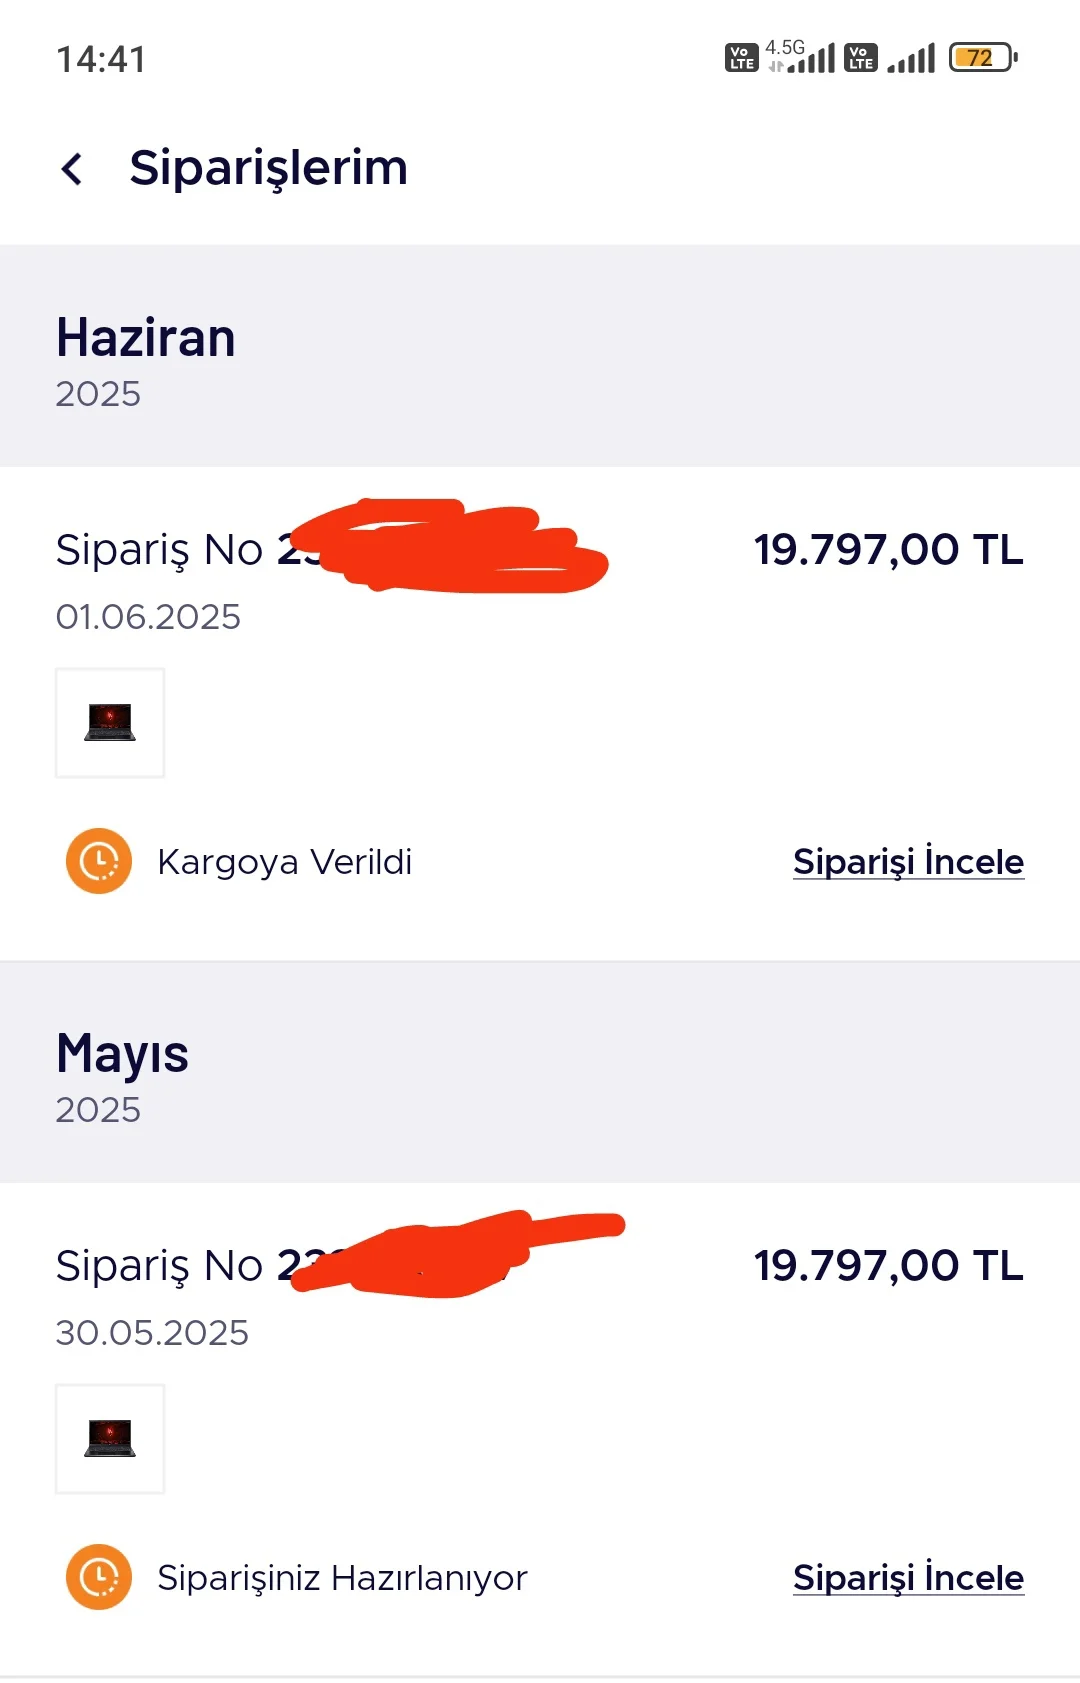Tap the 19.797,00 TL price of the June order
Image resolution: width=1080 pixels, height=1683 pixels.
(888, 550)
